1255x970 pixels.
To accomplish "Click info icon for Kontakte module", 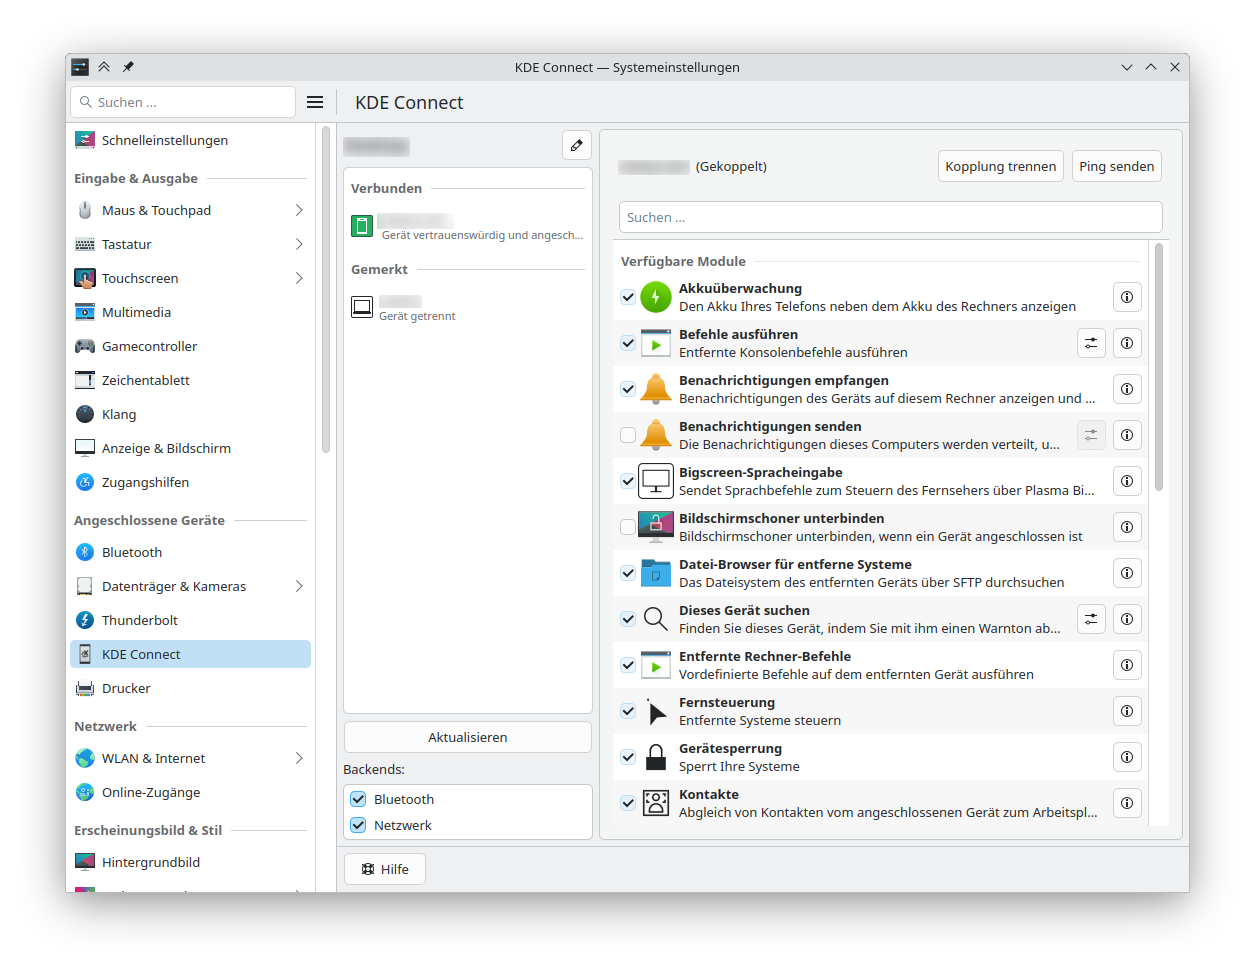I will click(x=1127, y=803).
